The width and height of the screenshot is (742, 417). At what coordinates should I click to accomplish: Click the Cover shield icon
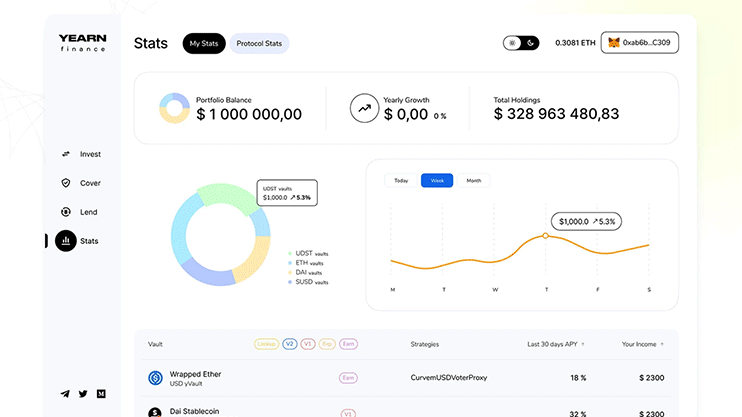[66, 183]
